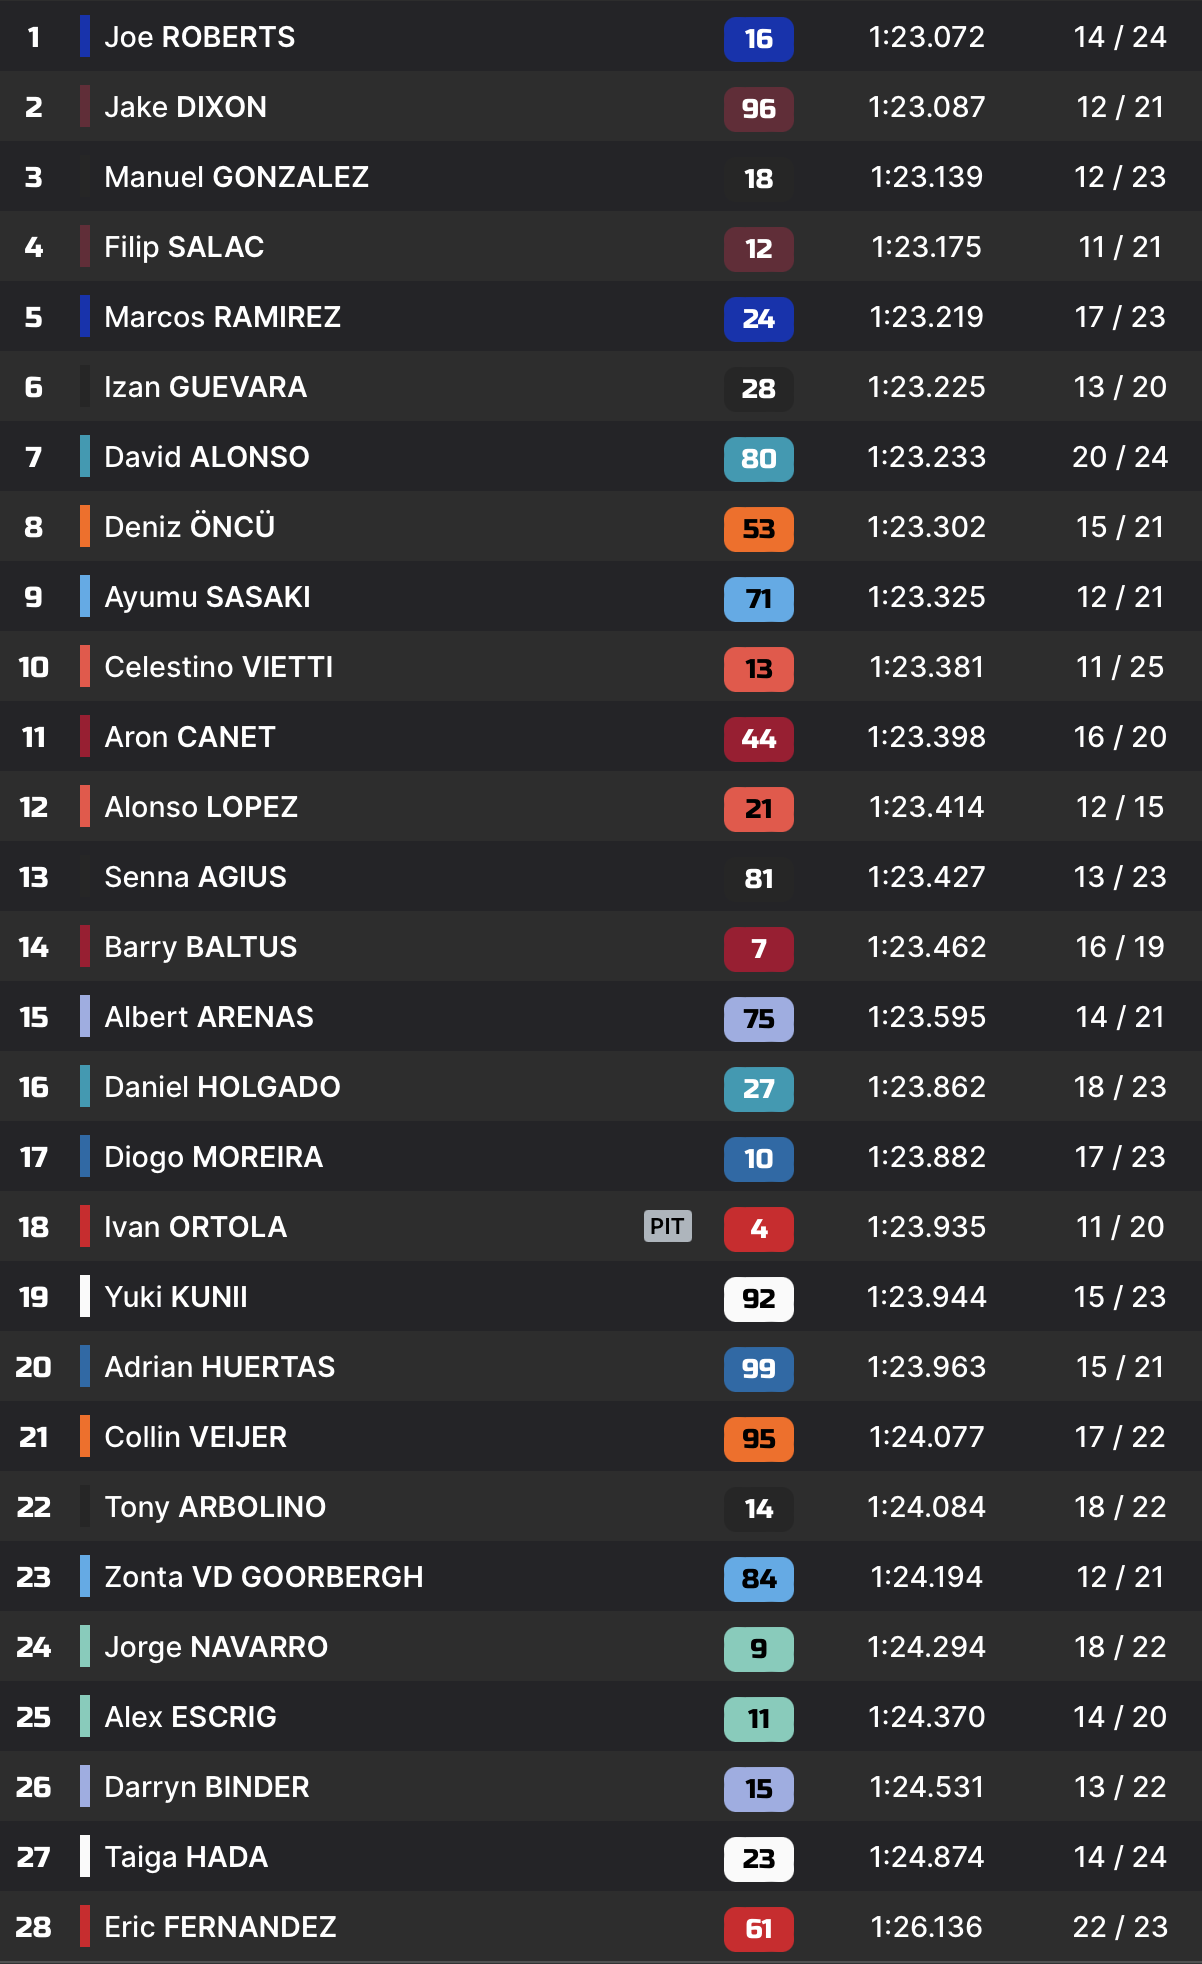Viewport: 1202px width, 1964px height.
Task: Click Aron CANET number 44 badge
Action: click(758, 739)
